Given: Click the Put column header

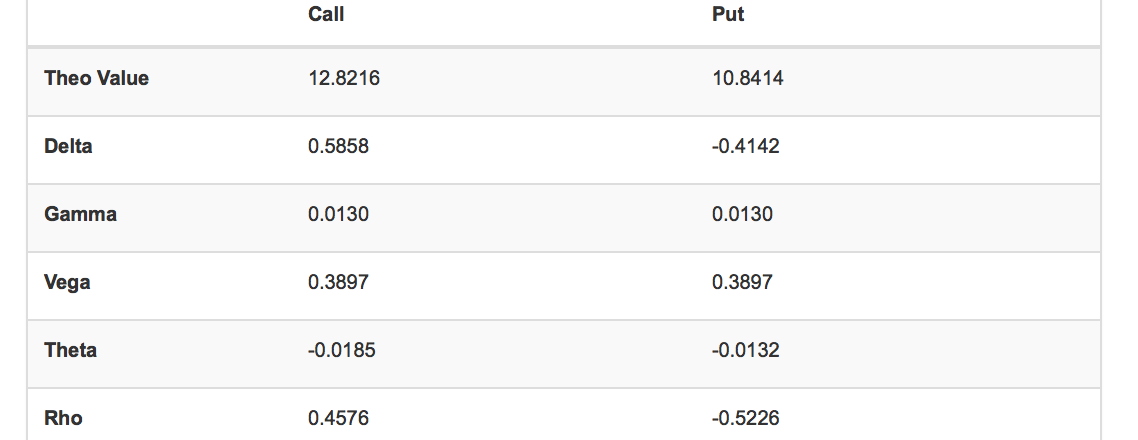Looking at the screenshot, I should pos(728,15).
